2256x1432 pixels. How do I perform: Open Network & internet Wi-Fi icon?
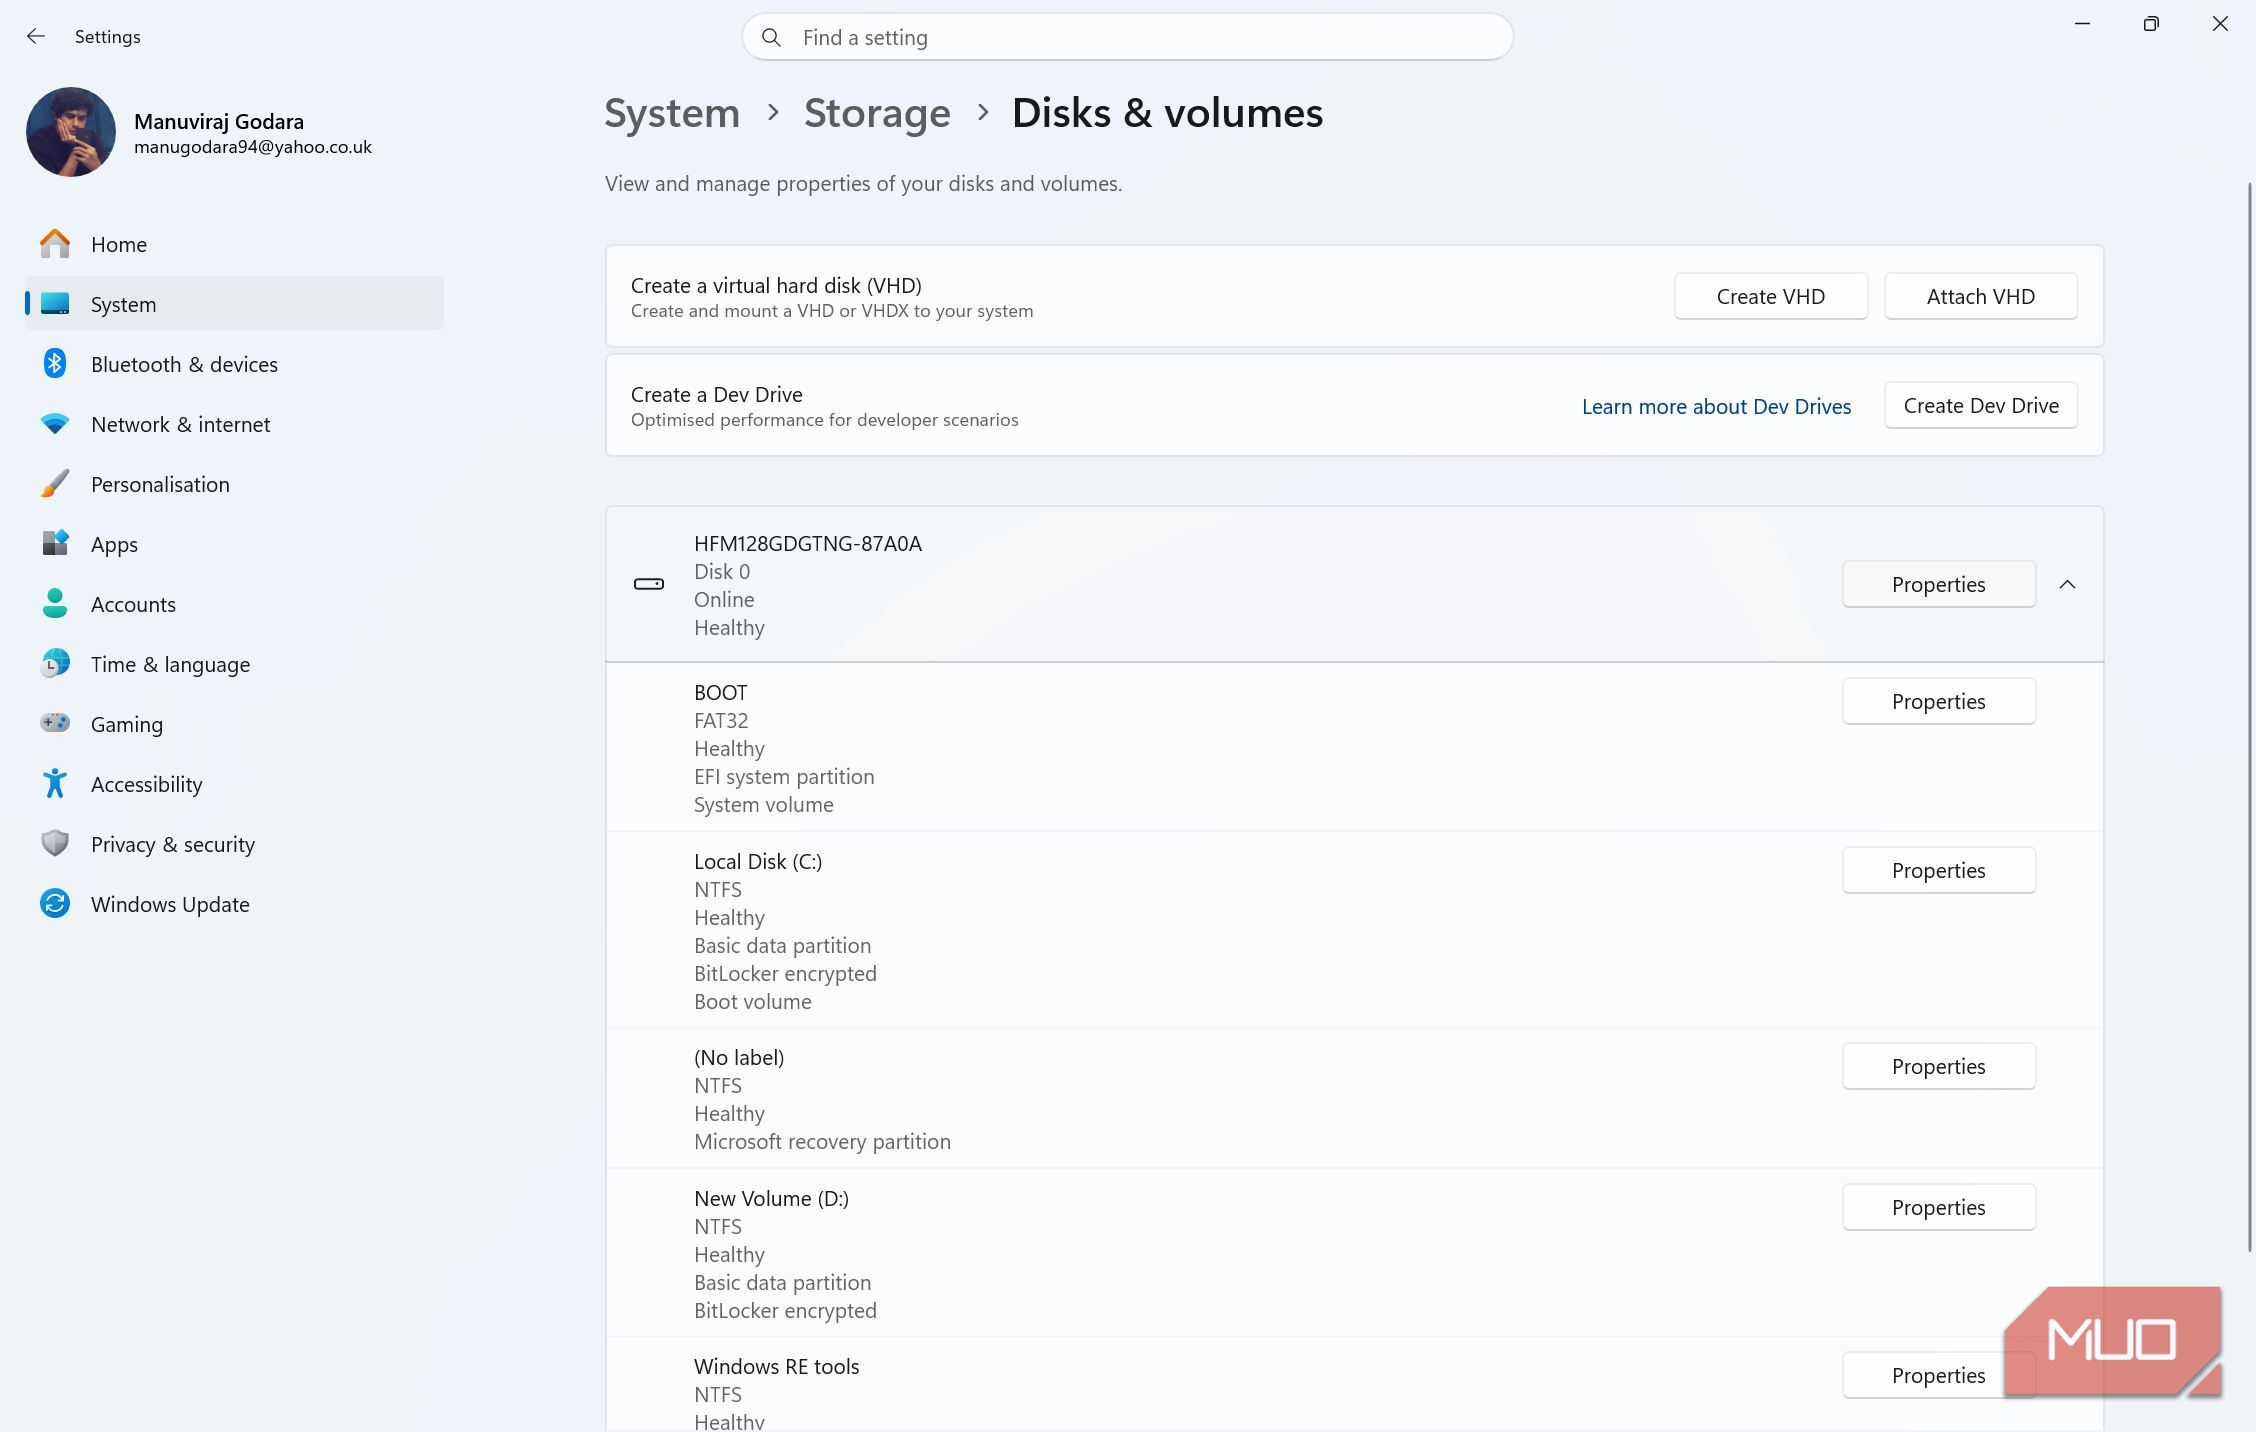click(55, 424)
